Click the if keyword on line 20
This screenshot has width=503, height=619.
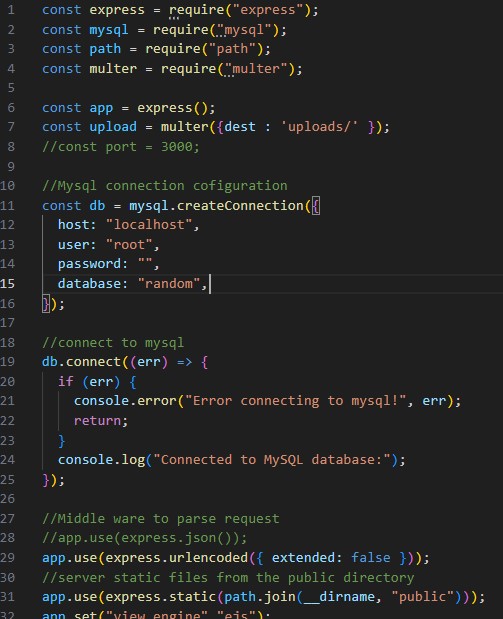(x=66, y=381)
